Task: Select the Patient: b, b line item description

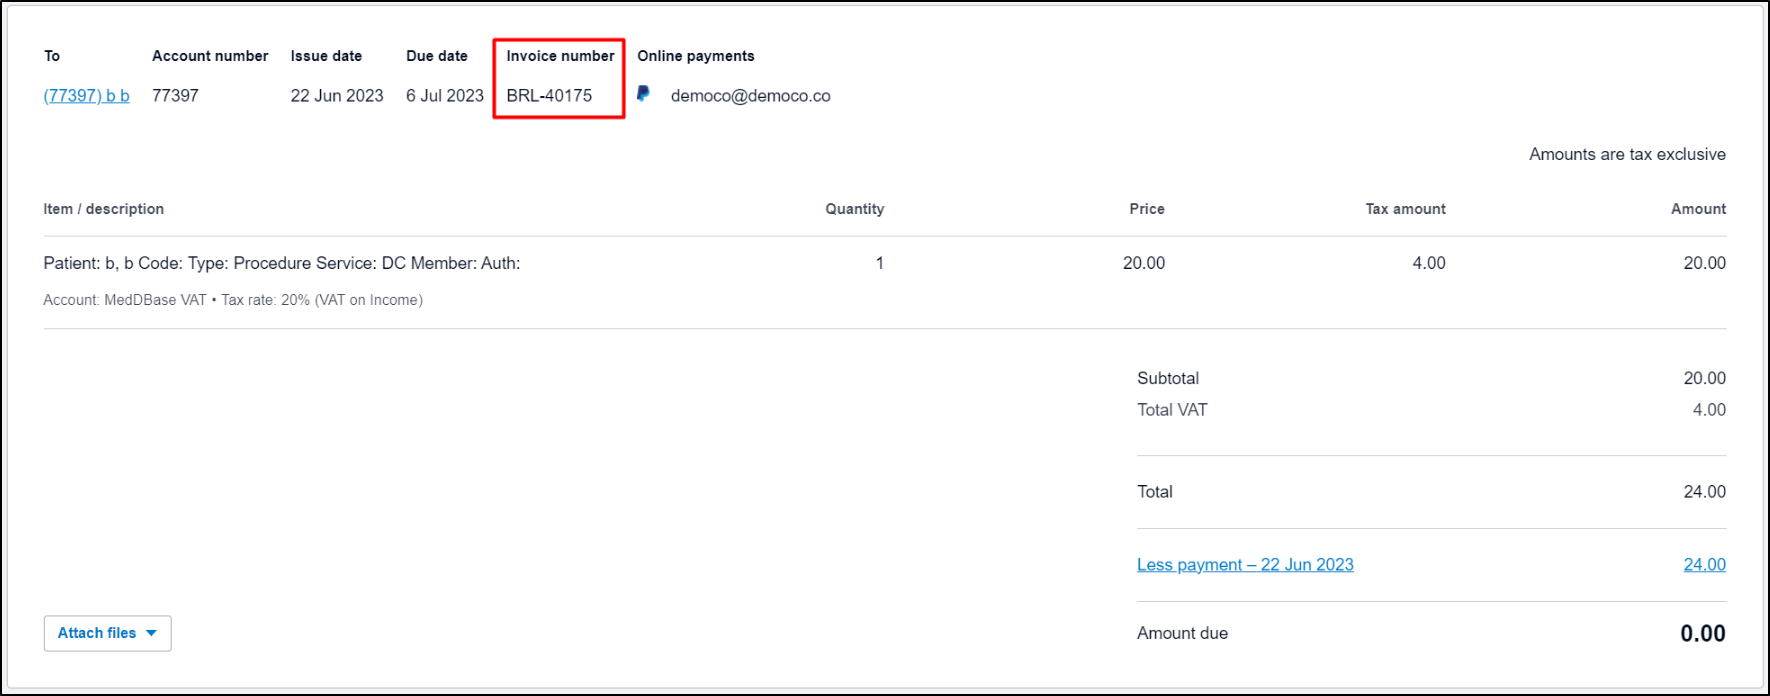Action: click(x=281, y=263)
